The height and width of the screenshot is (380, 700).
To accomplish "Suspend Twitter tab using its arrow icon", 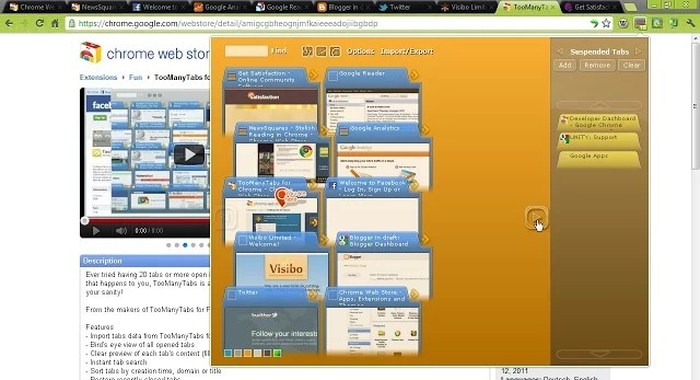I will [x=313, y=295].
